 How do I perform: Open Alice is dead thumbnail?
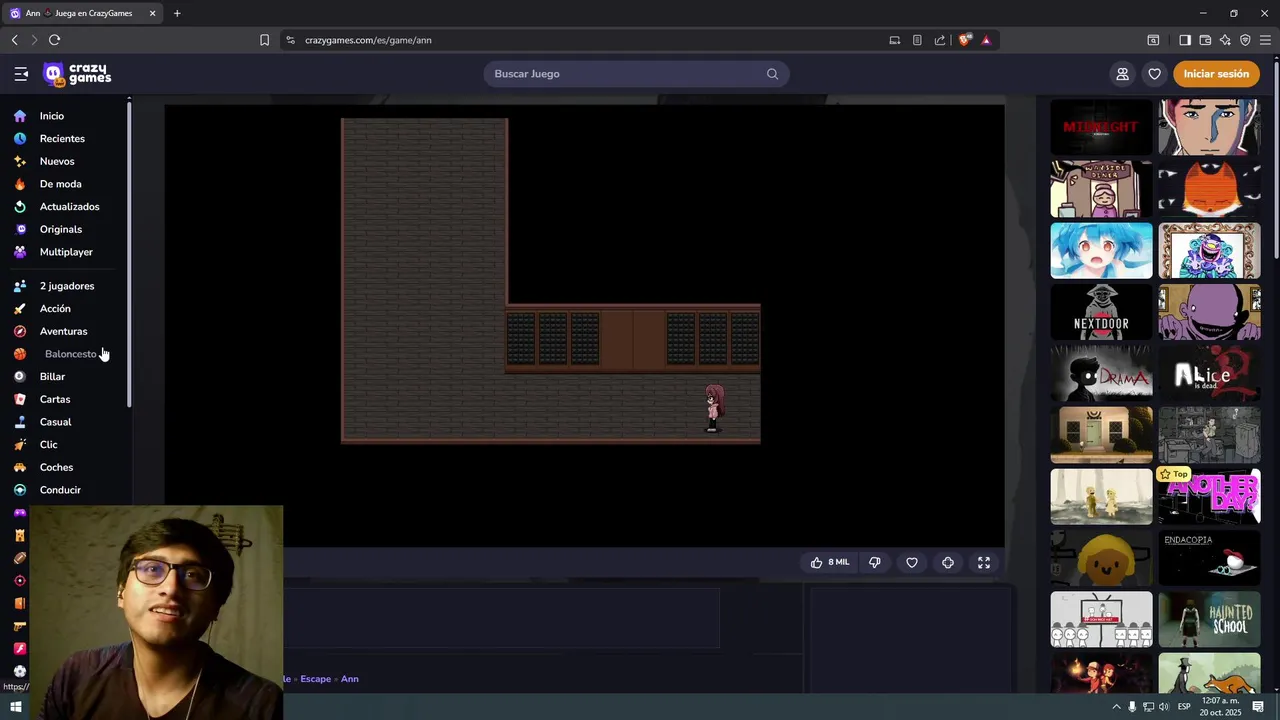[1209, 373]
